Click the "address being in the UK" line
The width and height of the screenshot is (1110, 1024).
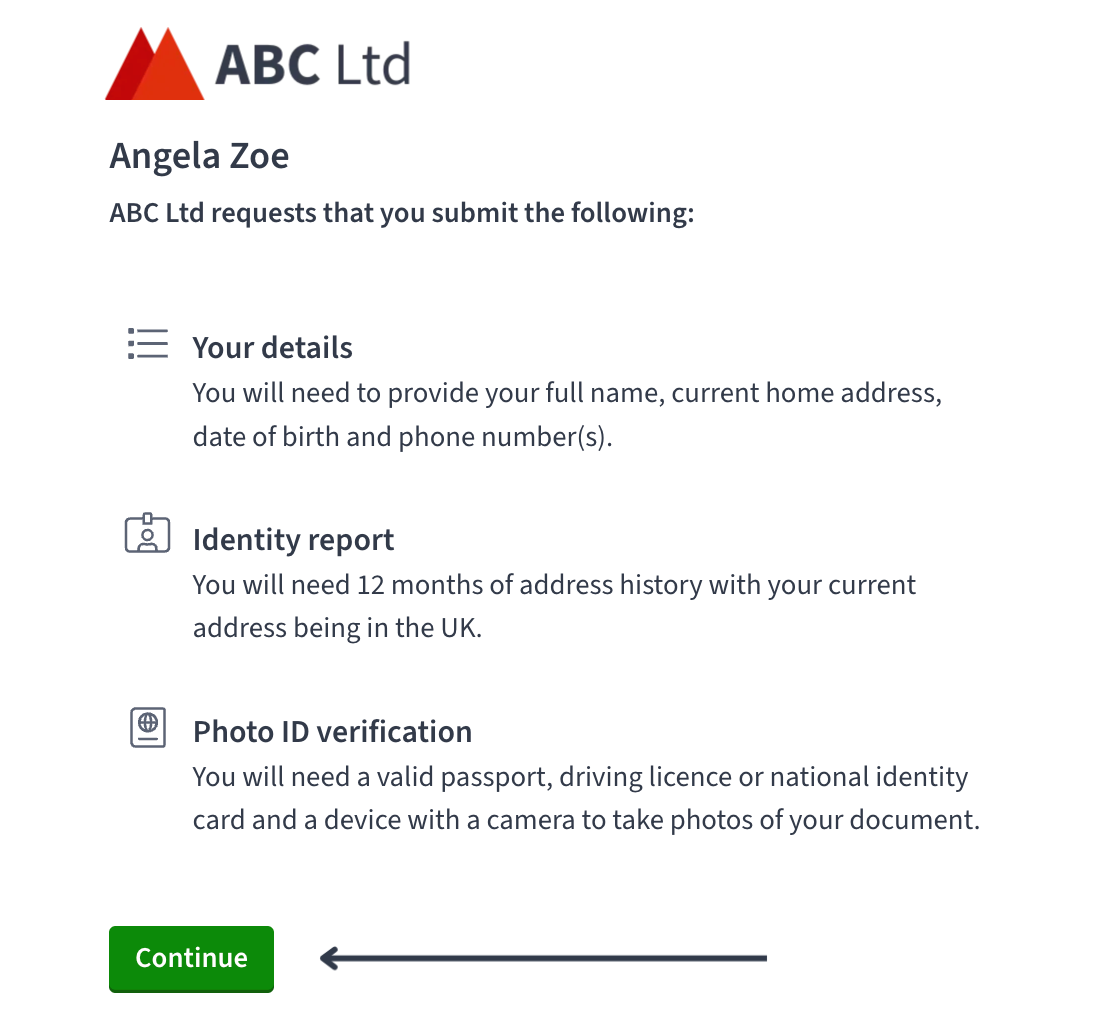click(337, 628)
